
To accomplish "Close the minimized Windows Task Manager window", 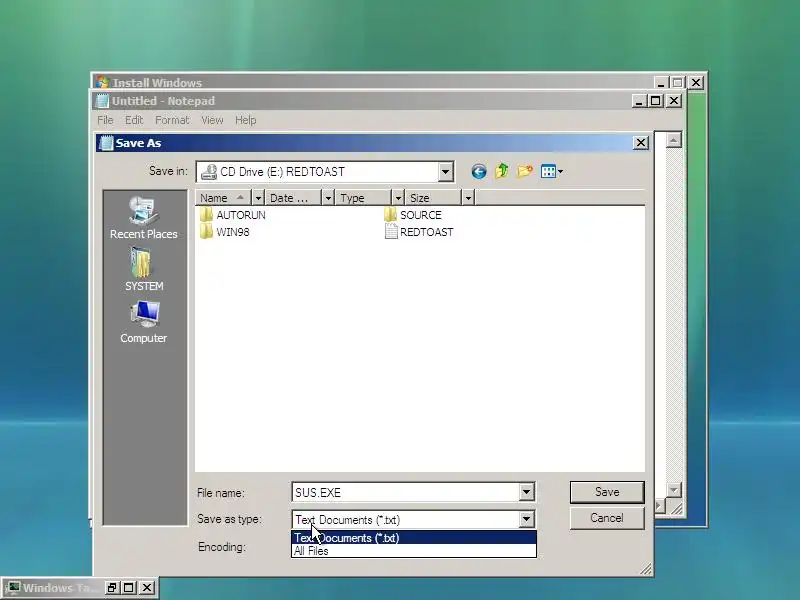I will 147,588.
